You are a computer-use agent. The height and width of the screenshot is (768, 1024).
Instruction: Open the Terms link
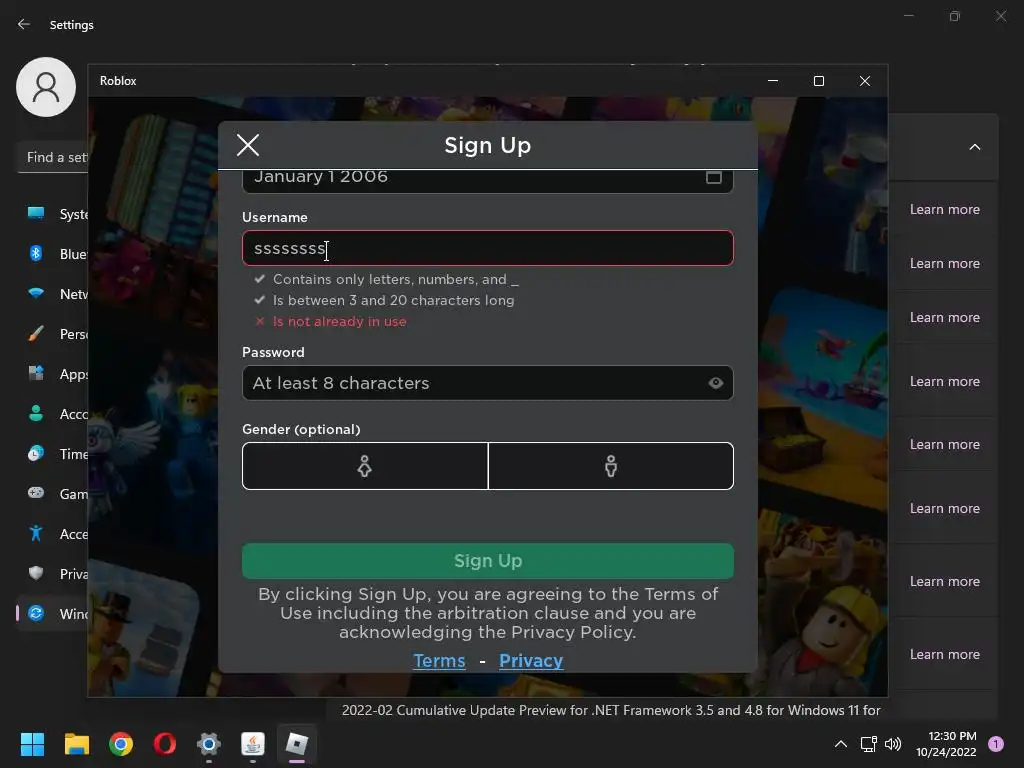tap(440, 660)
